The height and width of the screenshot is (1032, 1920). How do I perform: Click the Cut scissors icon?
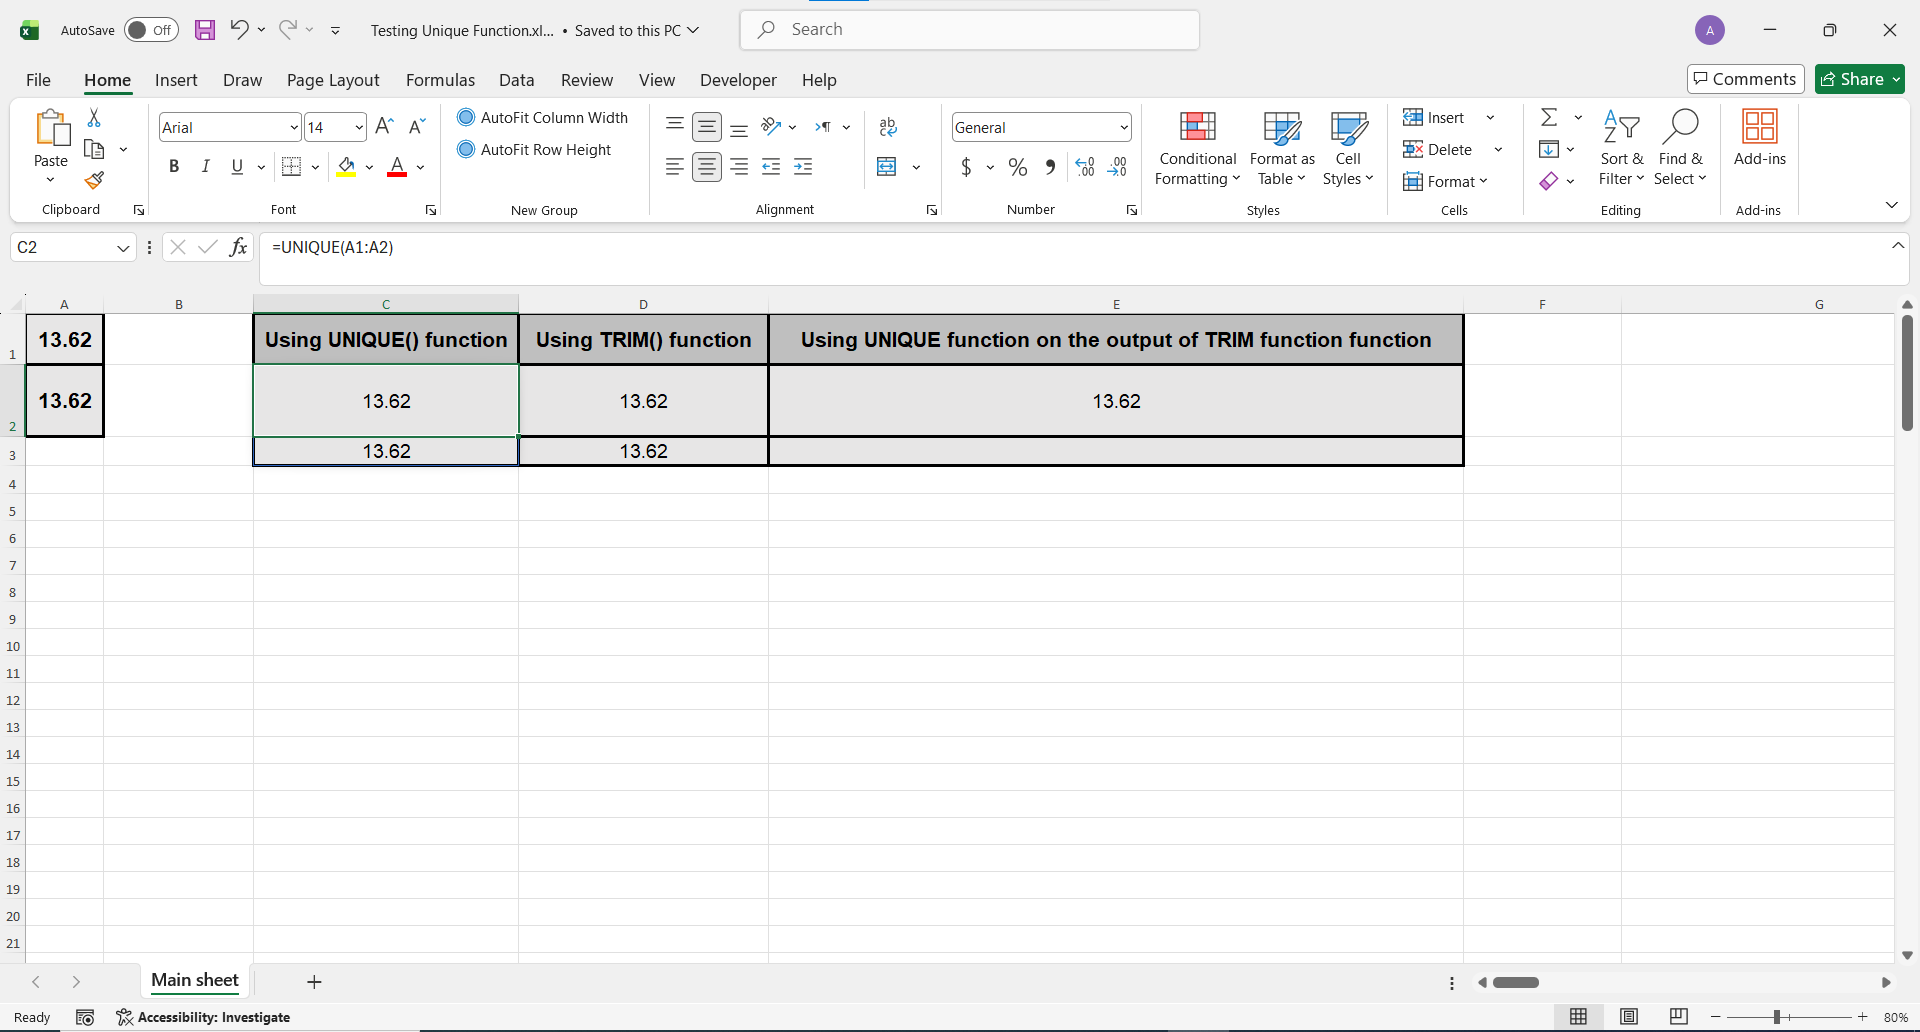click(x=94, y=118)
